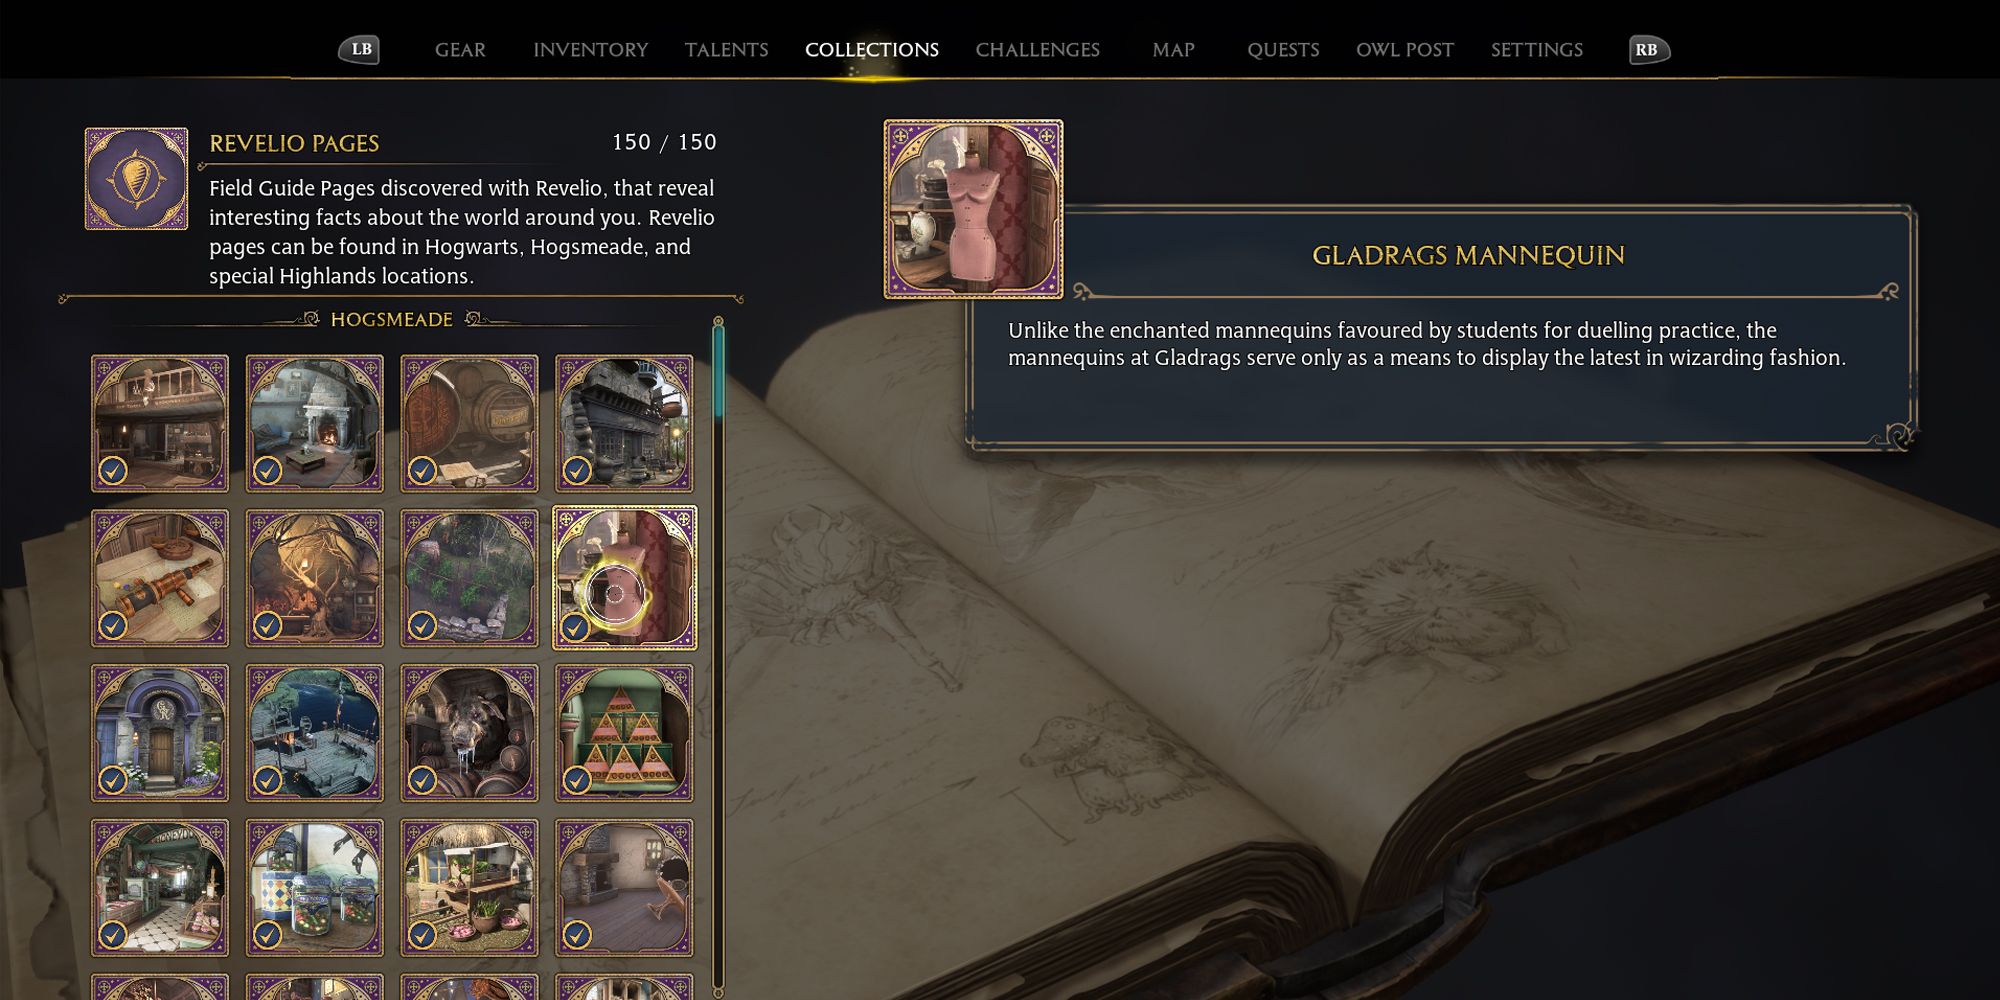Click the LB bumper button icon

click(360, 49)
